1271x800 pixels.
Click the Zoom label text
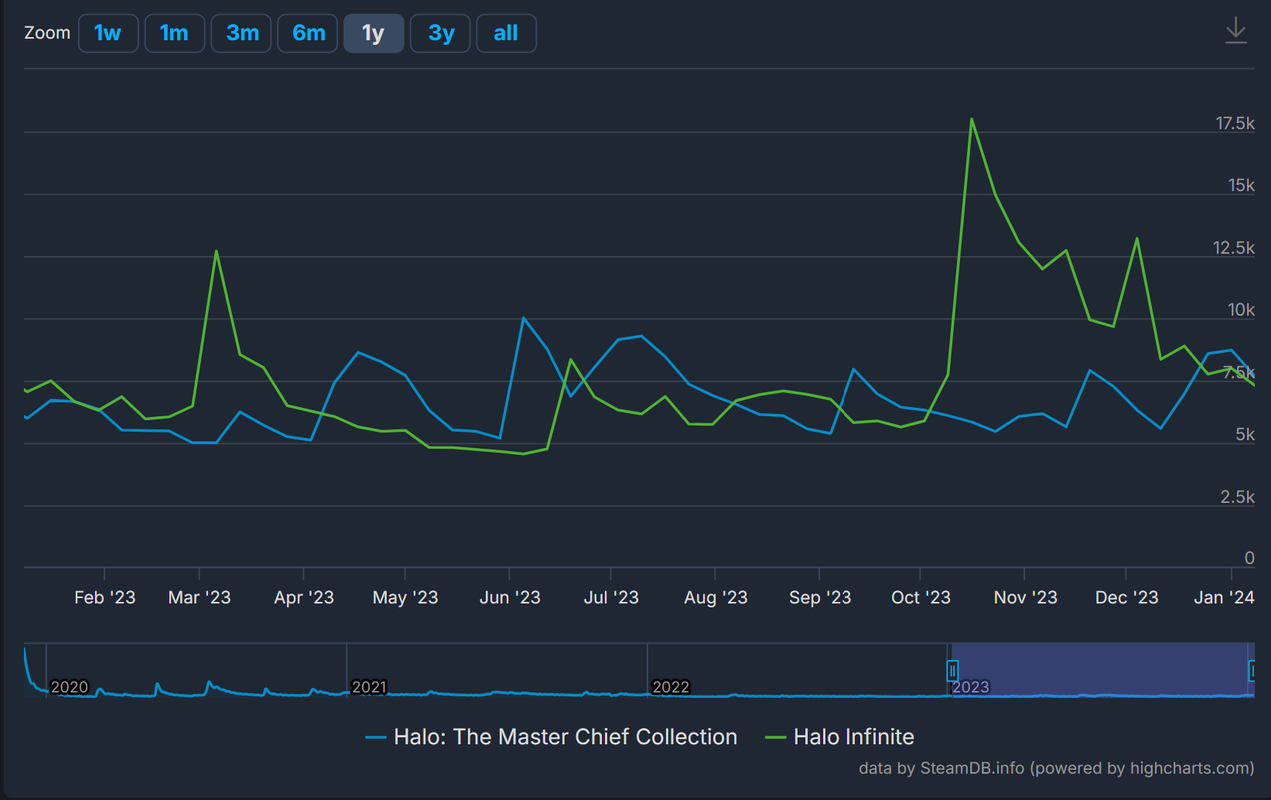(48, 33)
